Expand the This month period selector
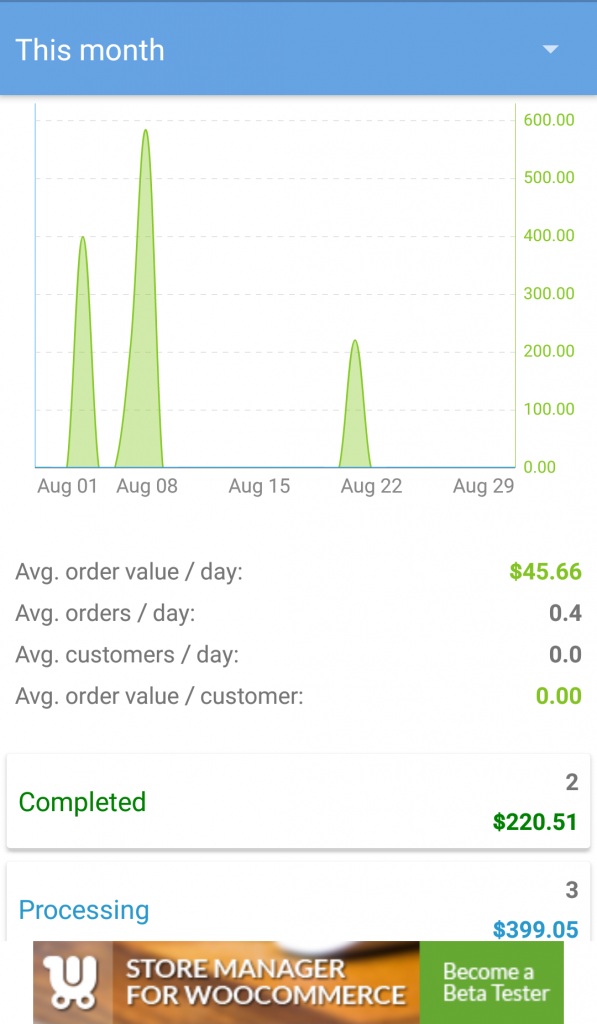 click(89, 49)
